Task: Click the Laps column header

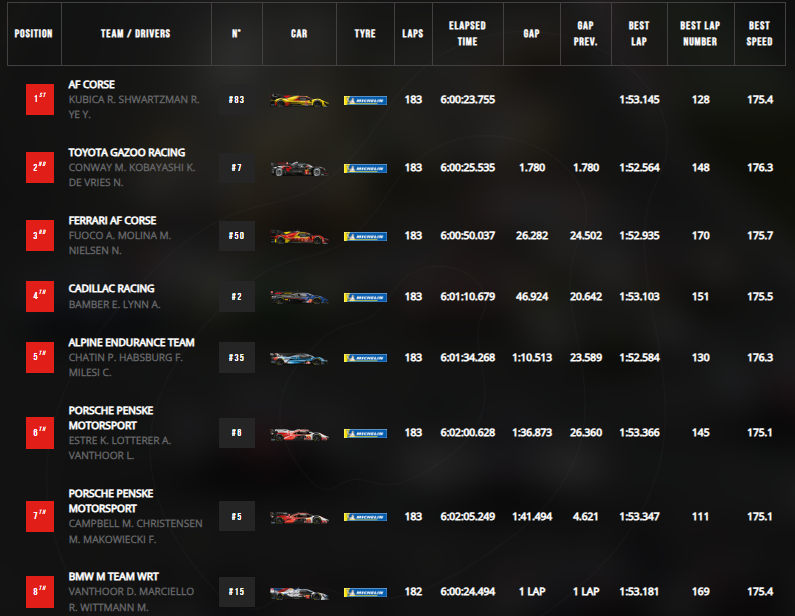Action: [413, 34]
